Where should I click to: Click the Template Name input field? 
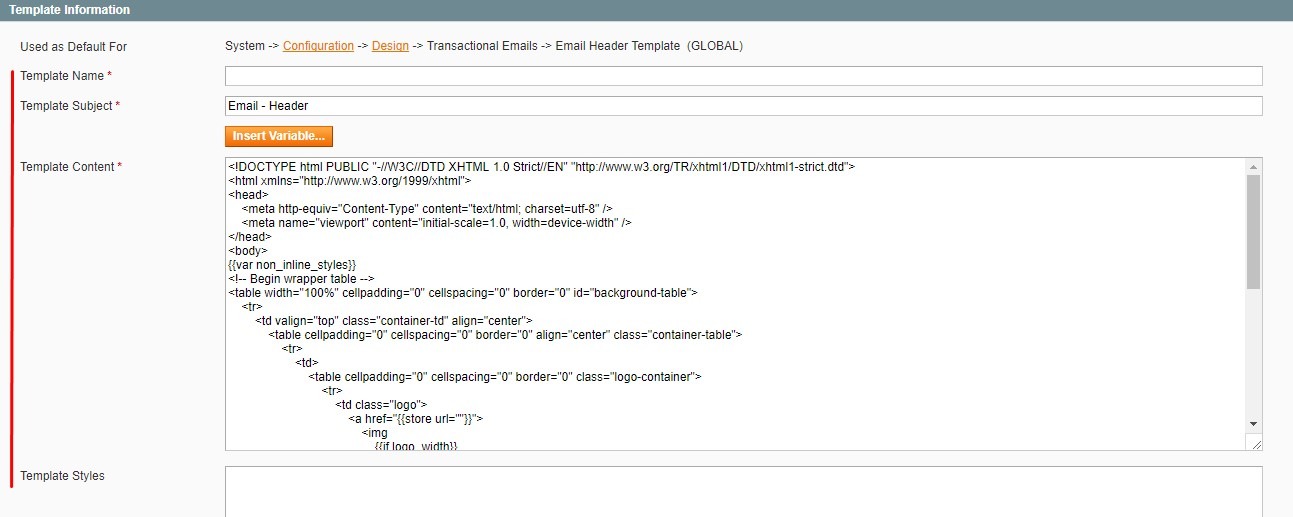click(743, 76)
